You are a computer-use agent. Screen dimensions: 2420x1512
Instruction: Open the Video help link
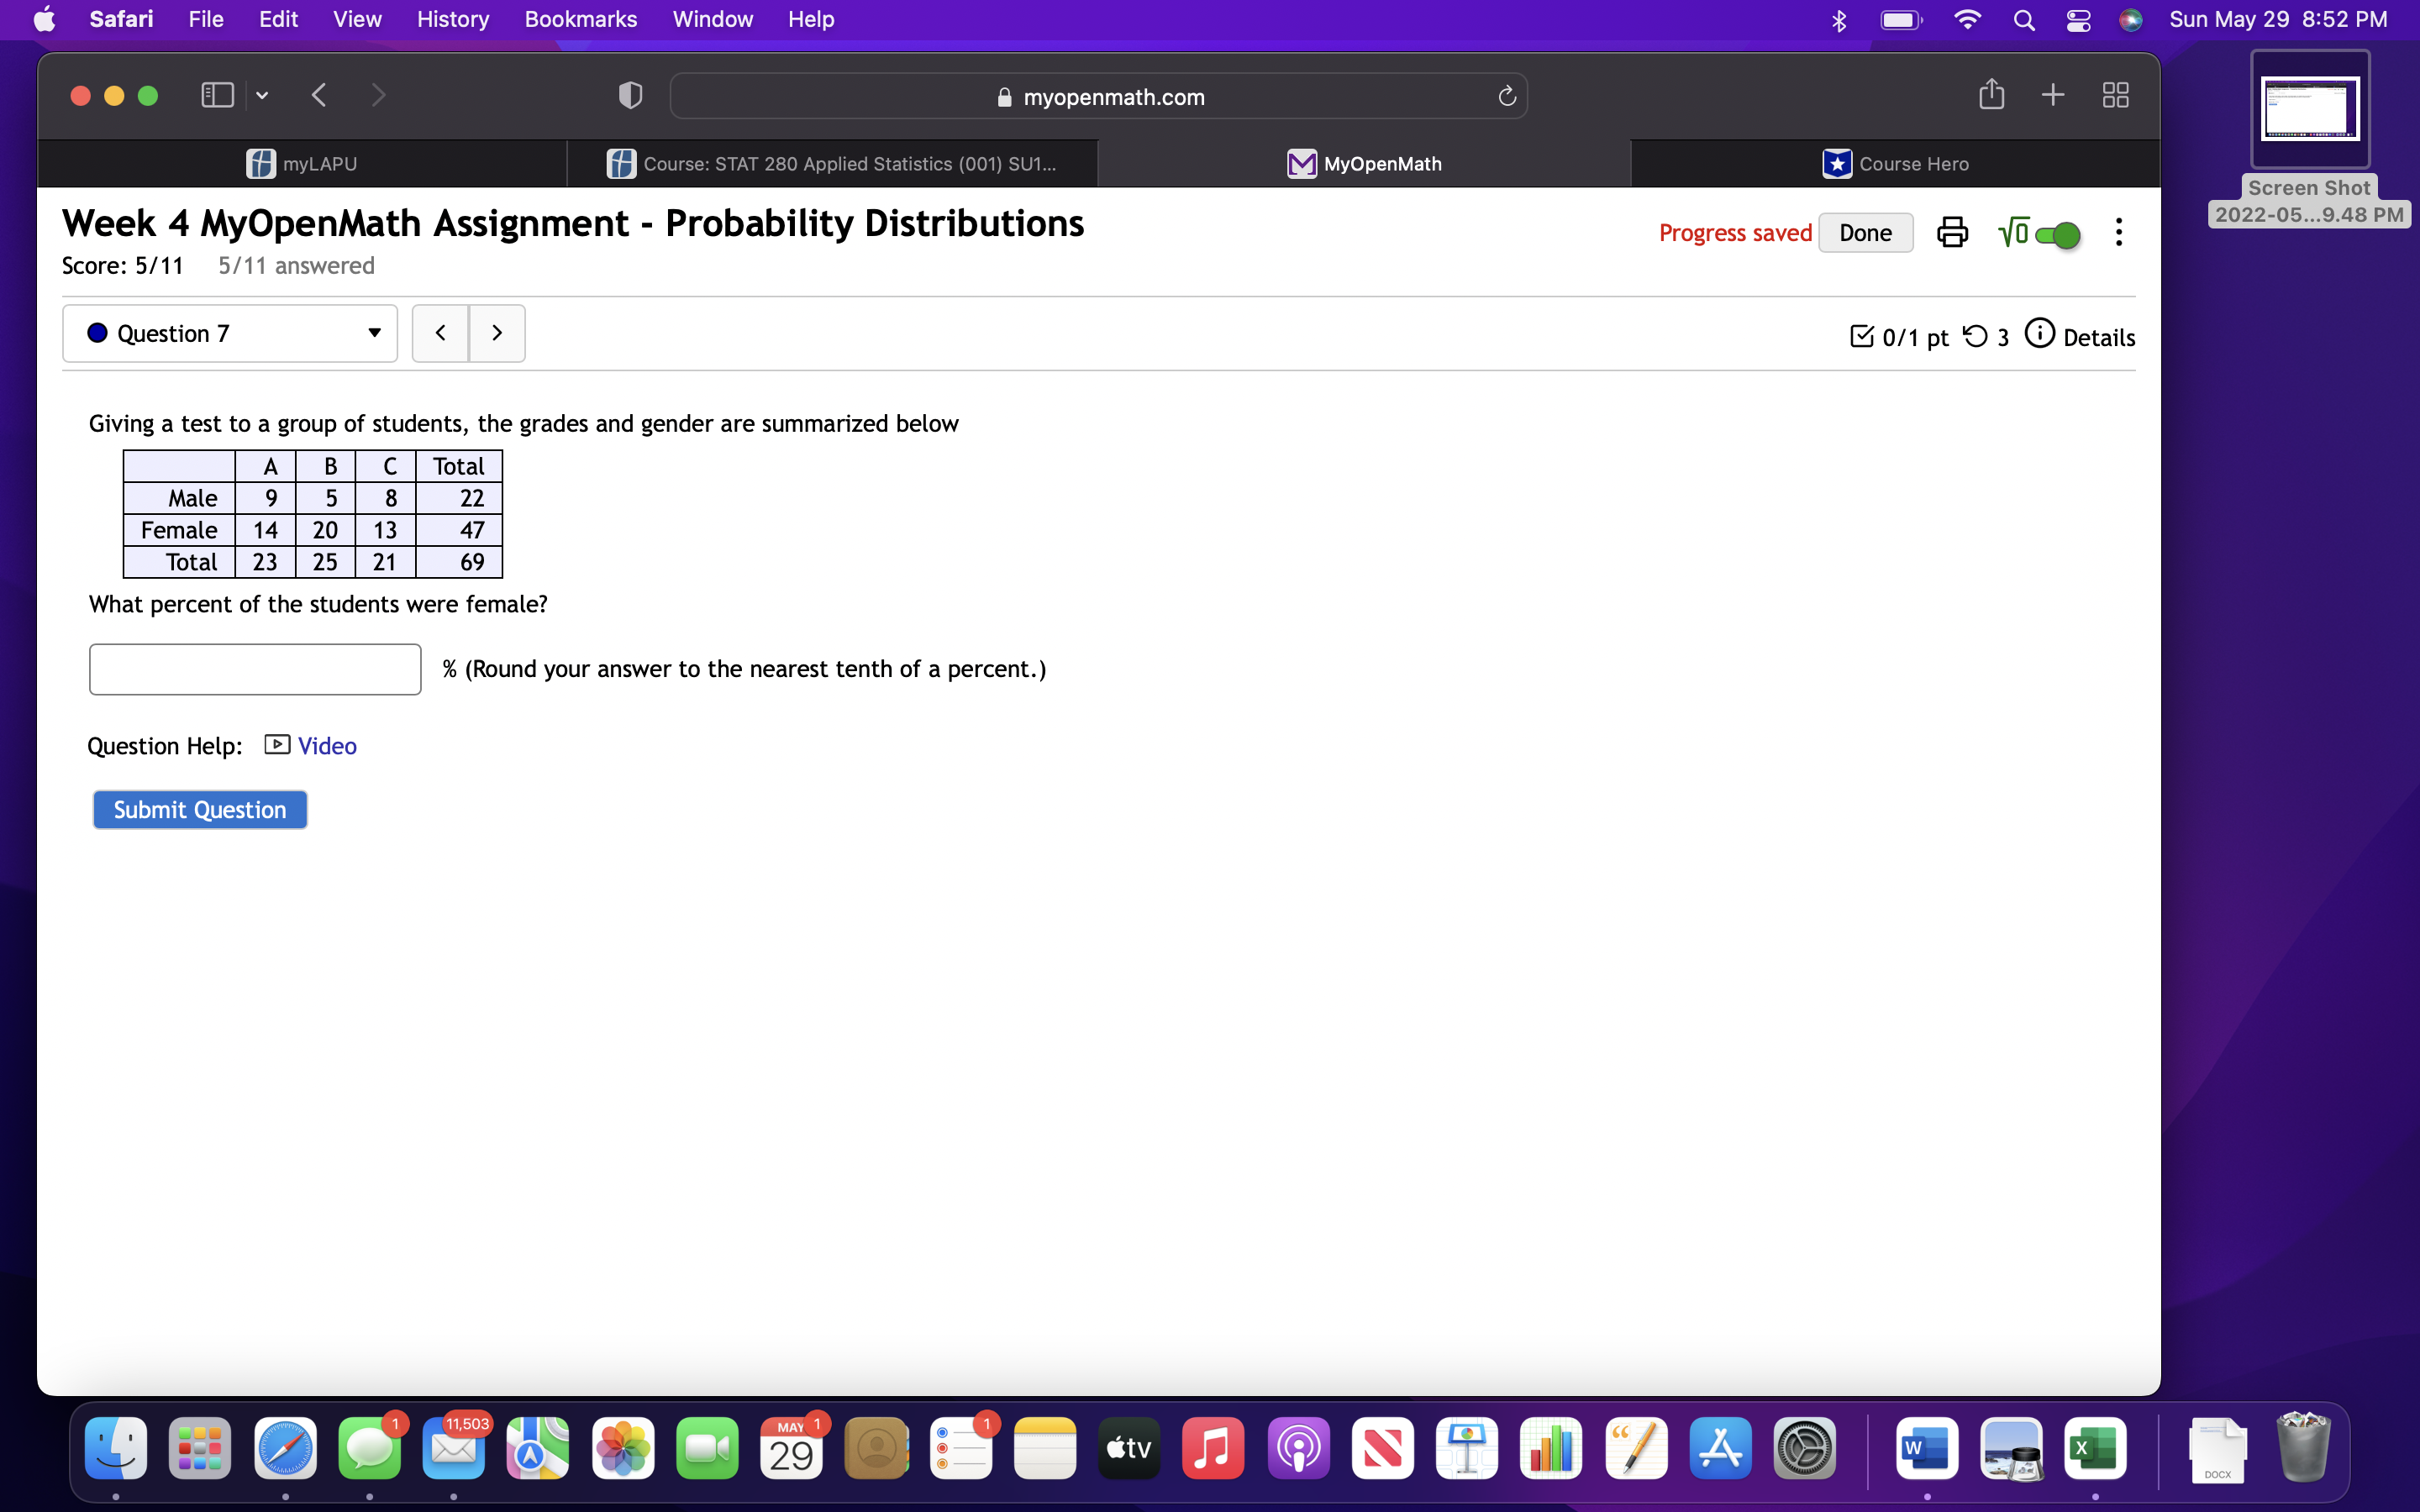point(326,746)
